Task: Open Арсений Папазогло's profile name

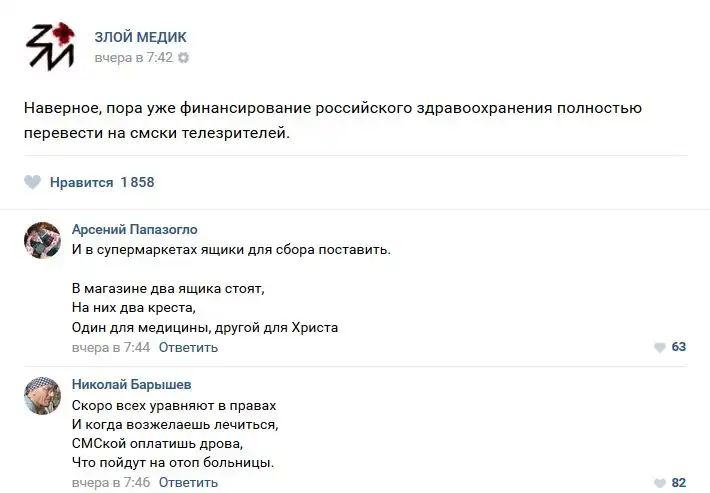Action: [134, 229]
